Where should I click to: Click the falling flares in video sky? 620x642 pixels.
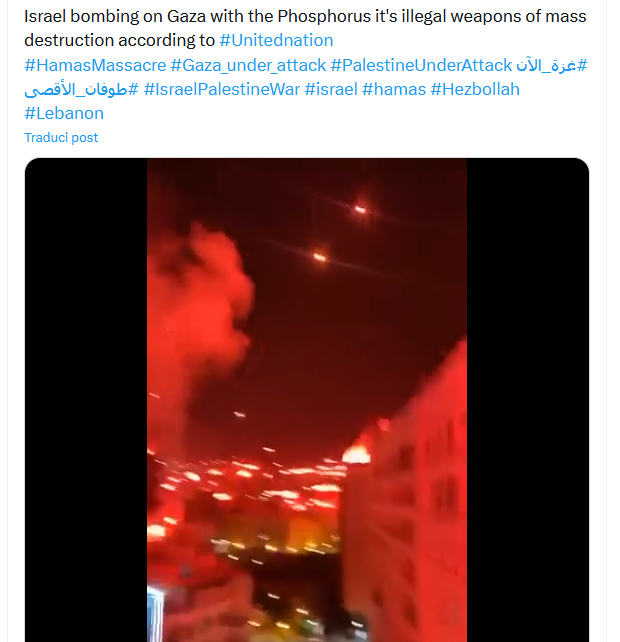tap(340, 233)
